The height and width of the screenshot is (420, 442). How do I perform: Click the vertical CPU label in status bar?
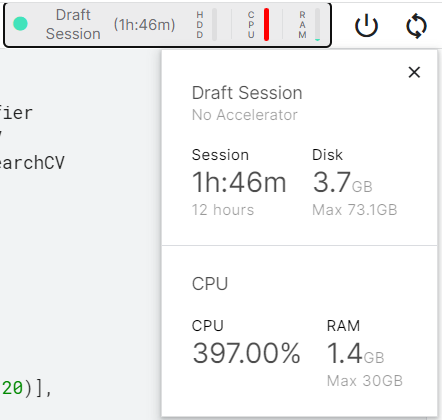tap(251, 25)
